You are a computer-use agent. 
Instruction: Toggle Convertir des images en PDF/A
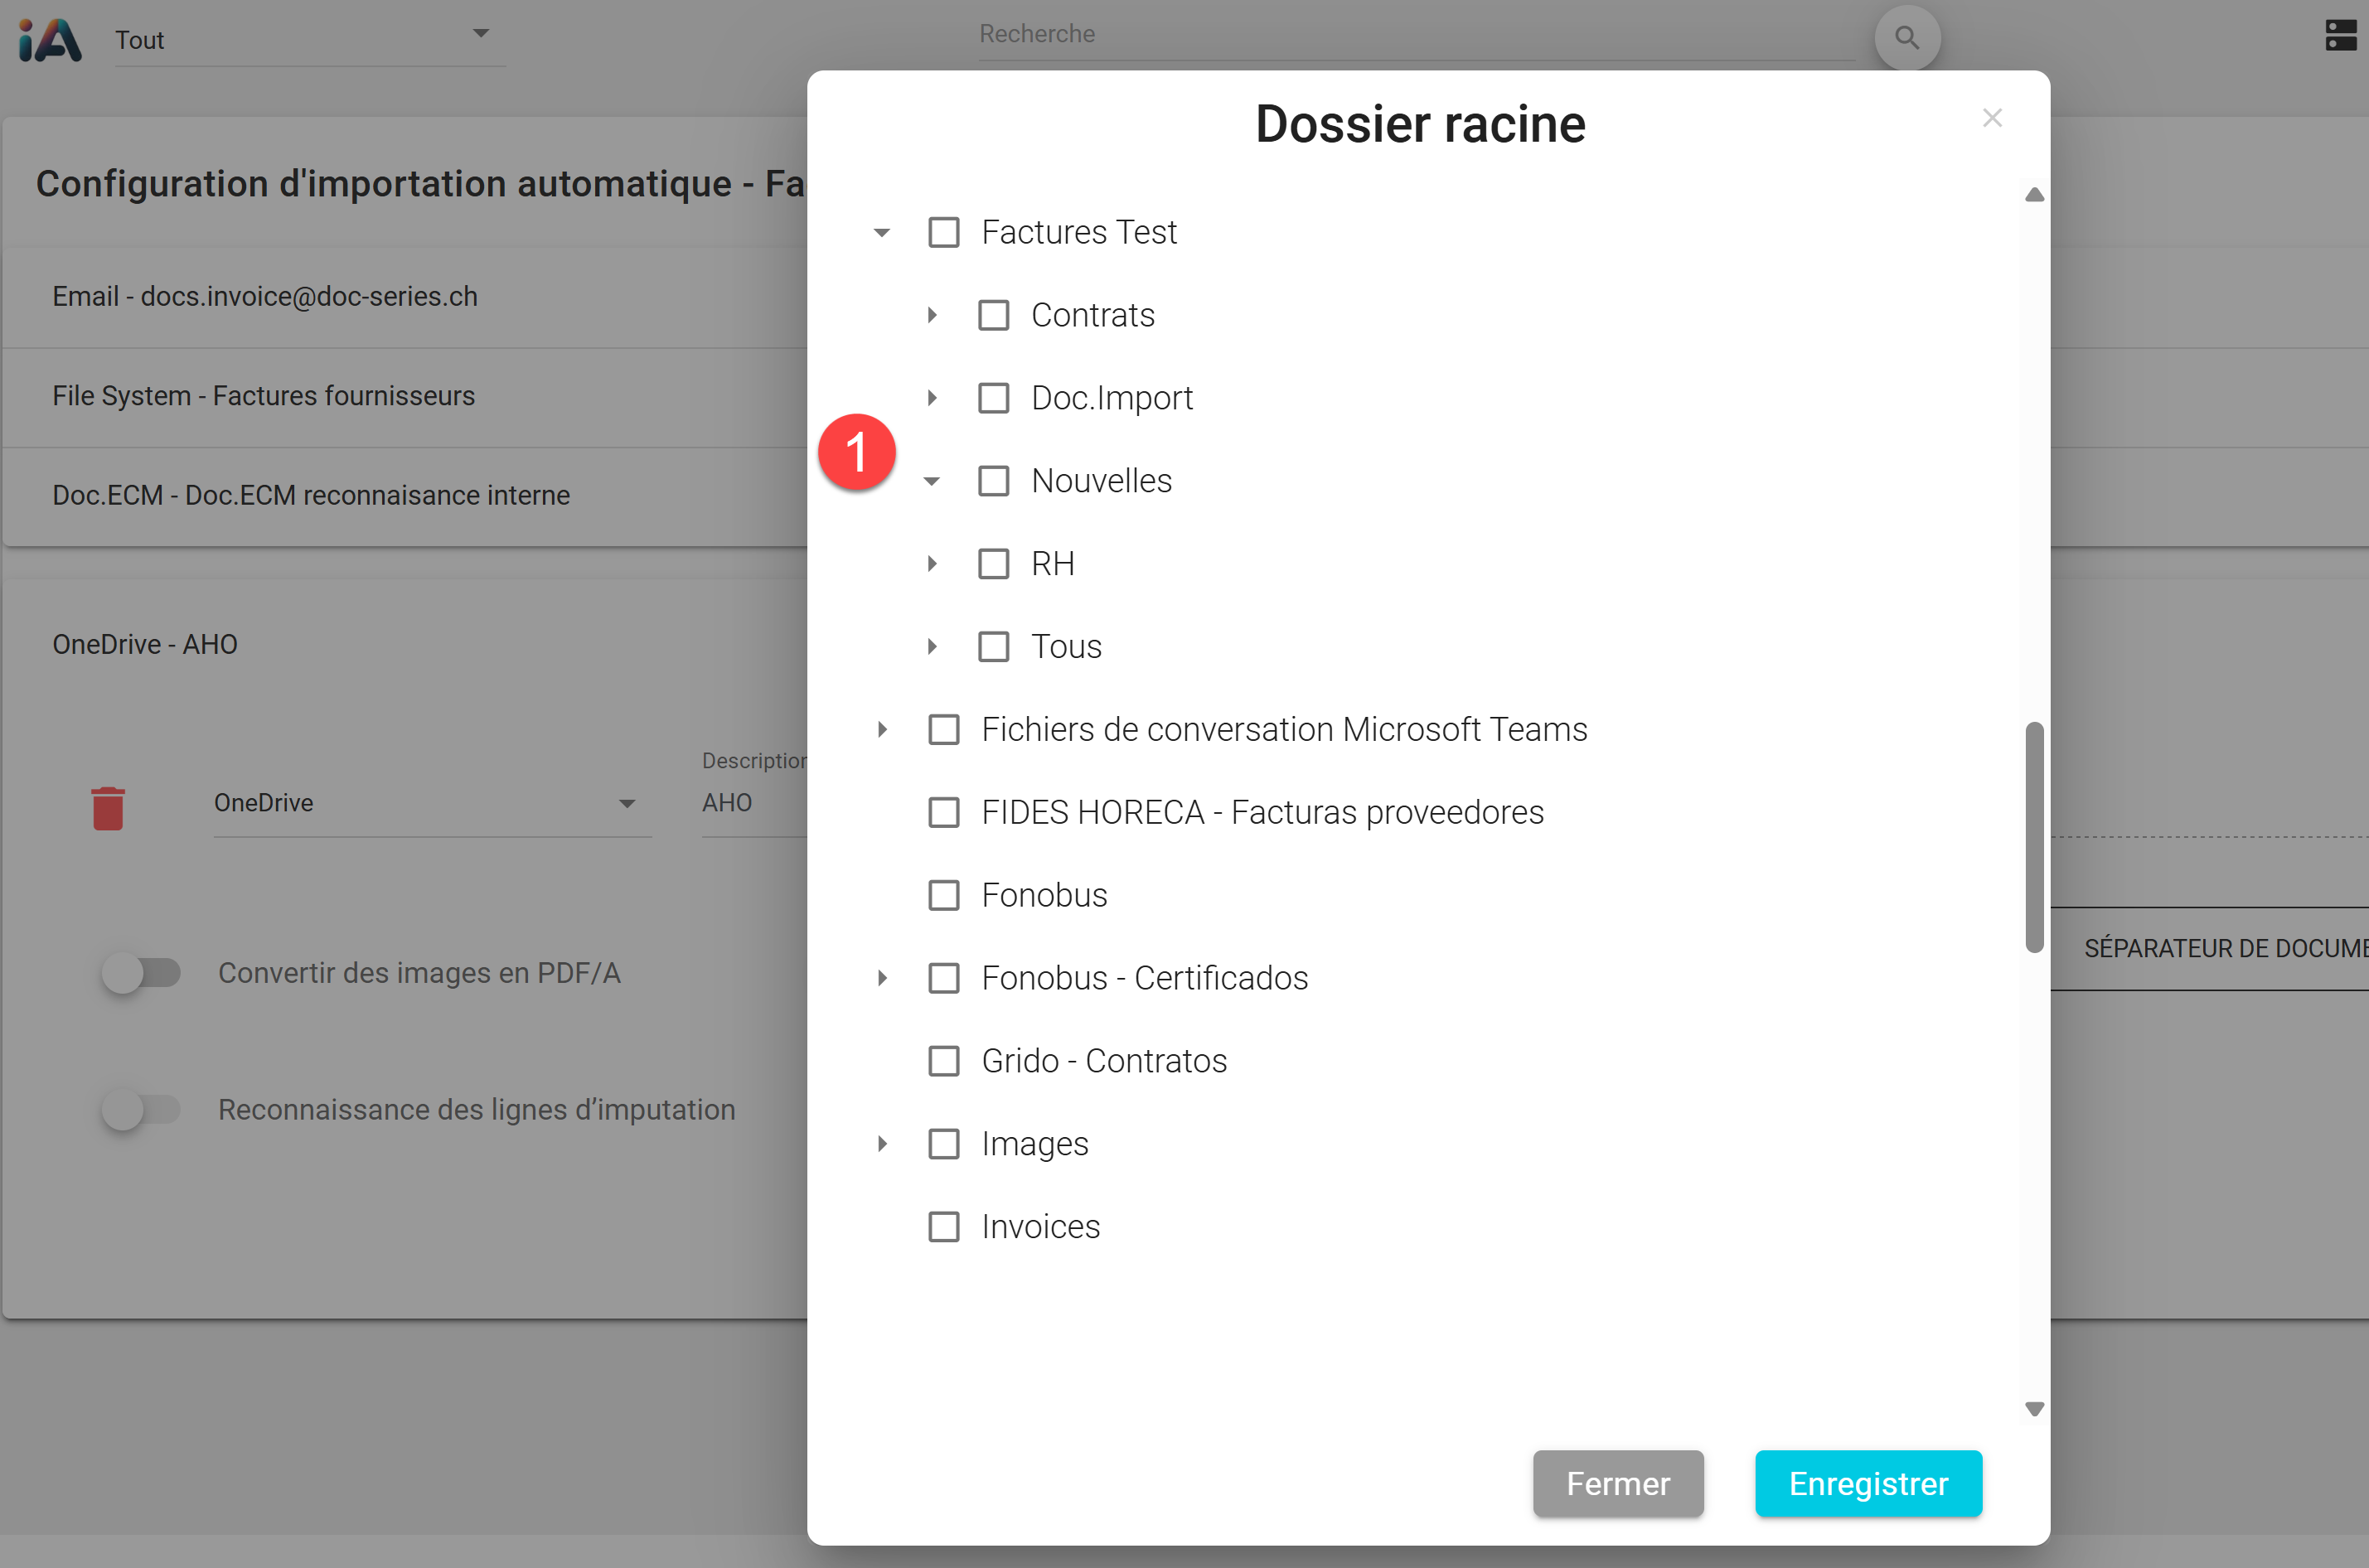tap(141, 972)
